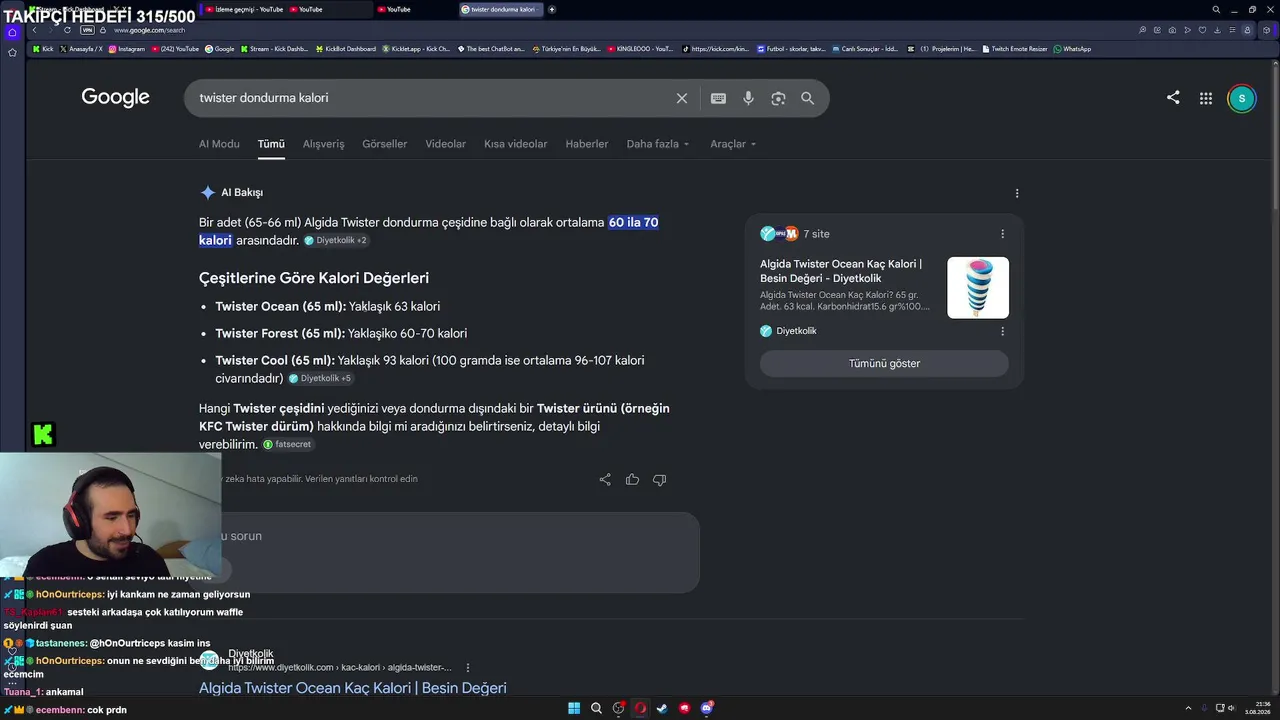Image resolution: width=1280 pixels, height=720 pixels.
Task: Open the WhatsApp bookmark
Action: (x=1072, y=49)
